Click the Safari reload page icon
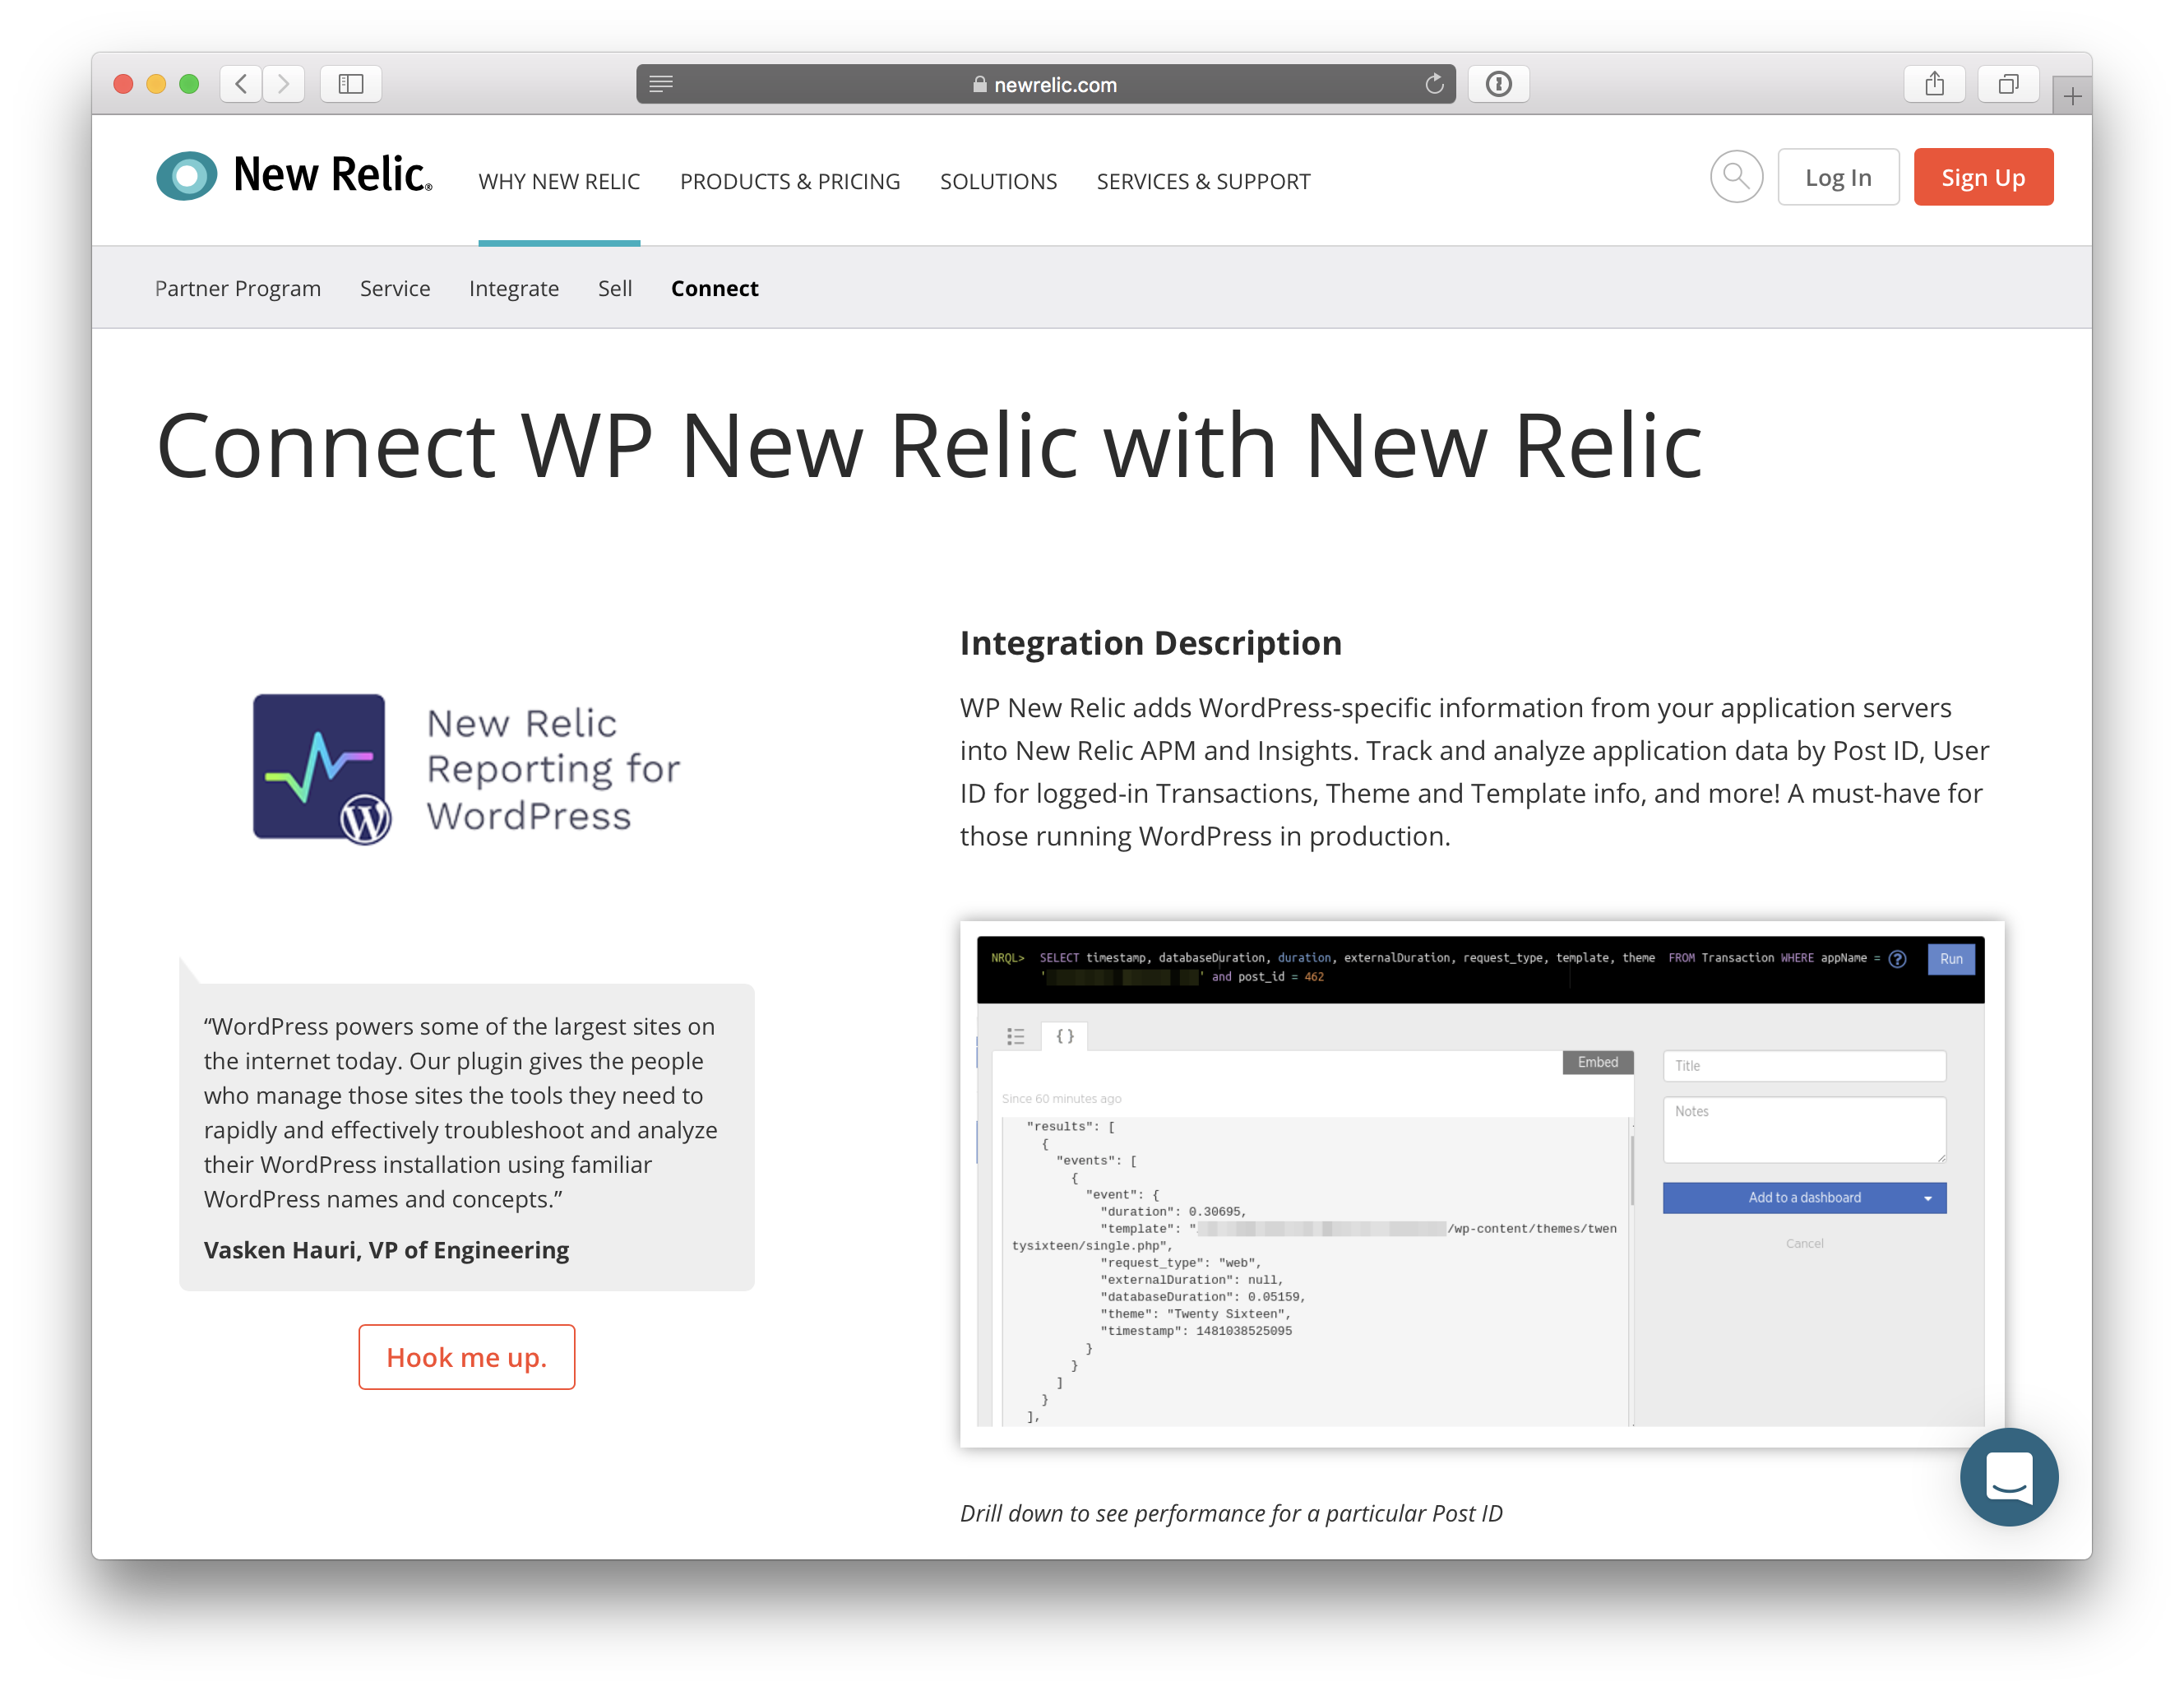The image size is (2184, 1691). (x=1434, y=84)
